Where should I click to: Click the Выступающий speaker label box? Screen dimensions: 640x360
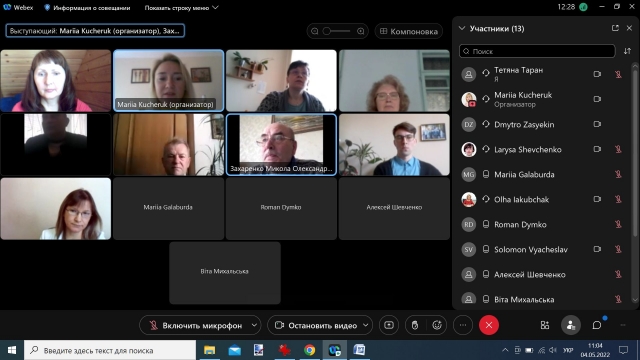(x=95, y=31)
